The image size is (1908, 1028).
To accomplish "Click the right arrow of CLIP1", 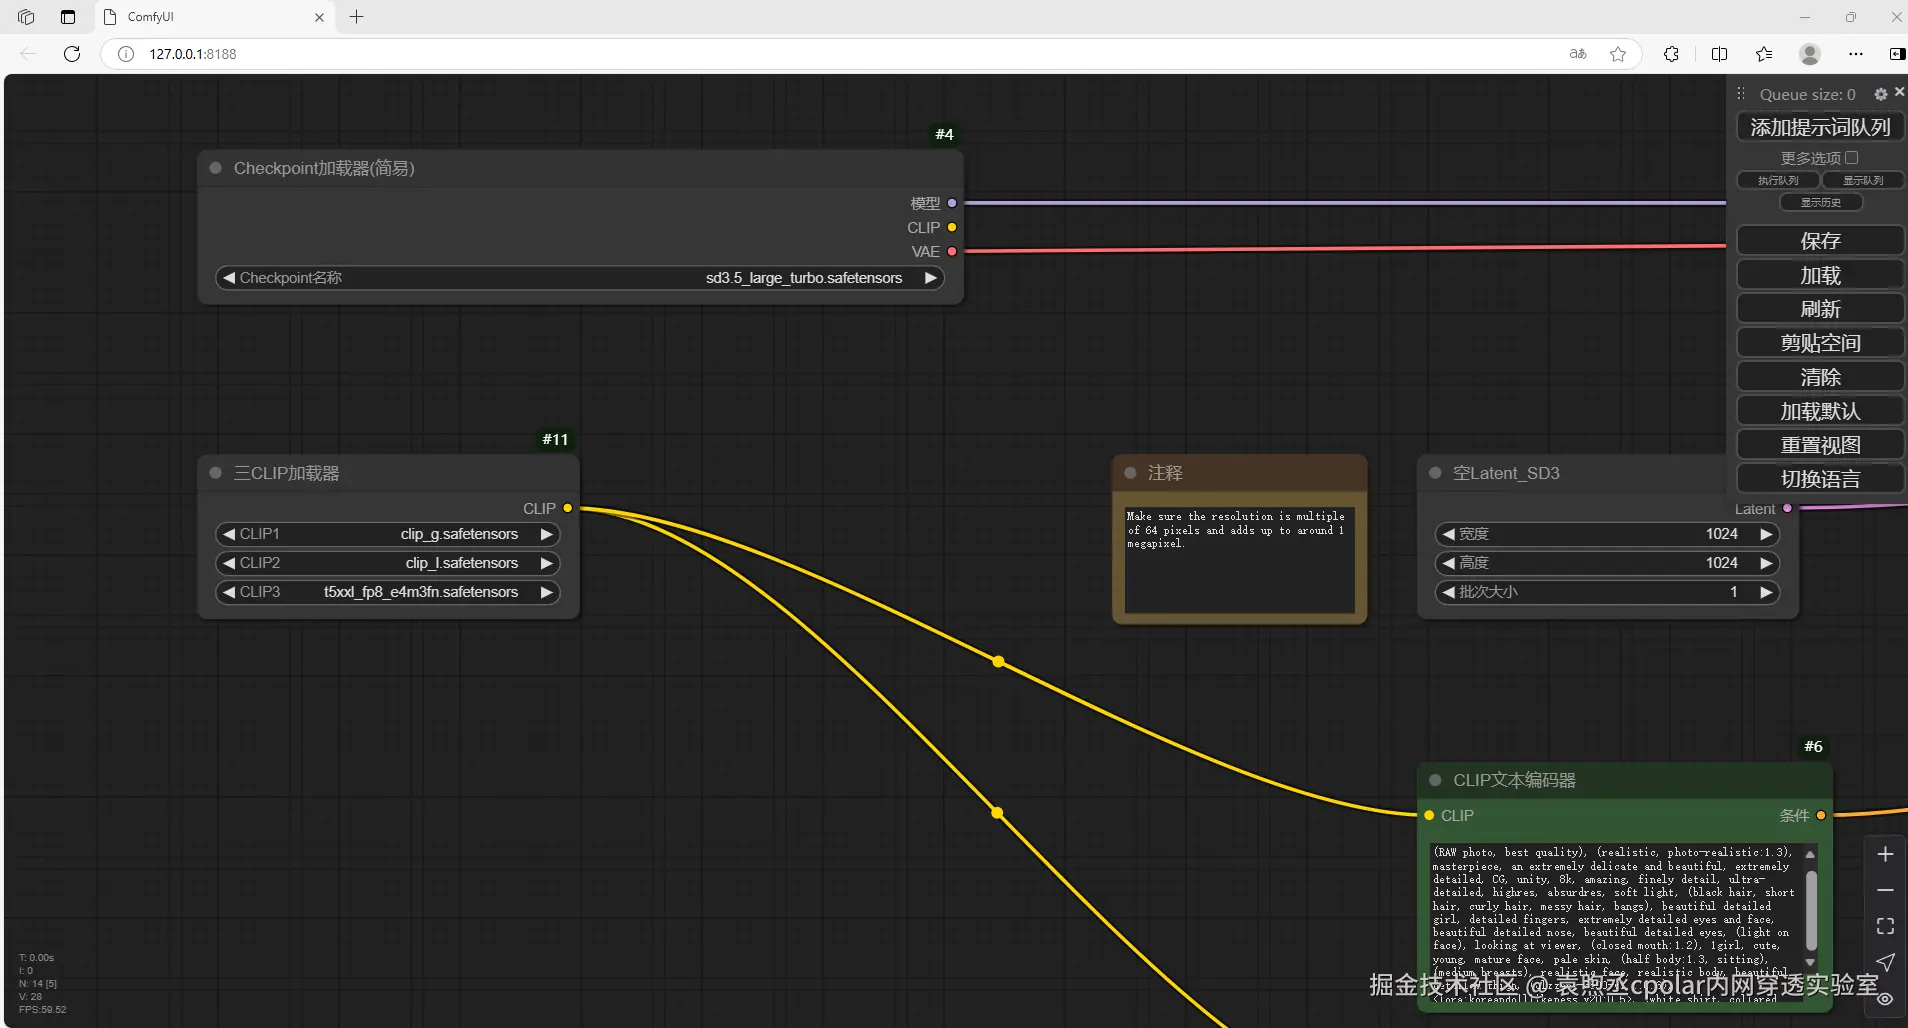I will point(547,534).
